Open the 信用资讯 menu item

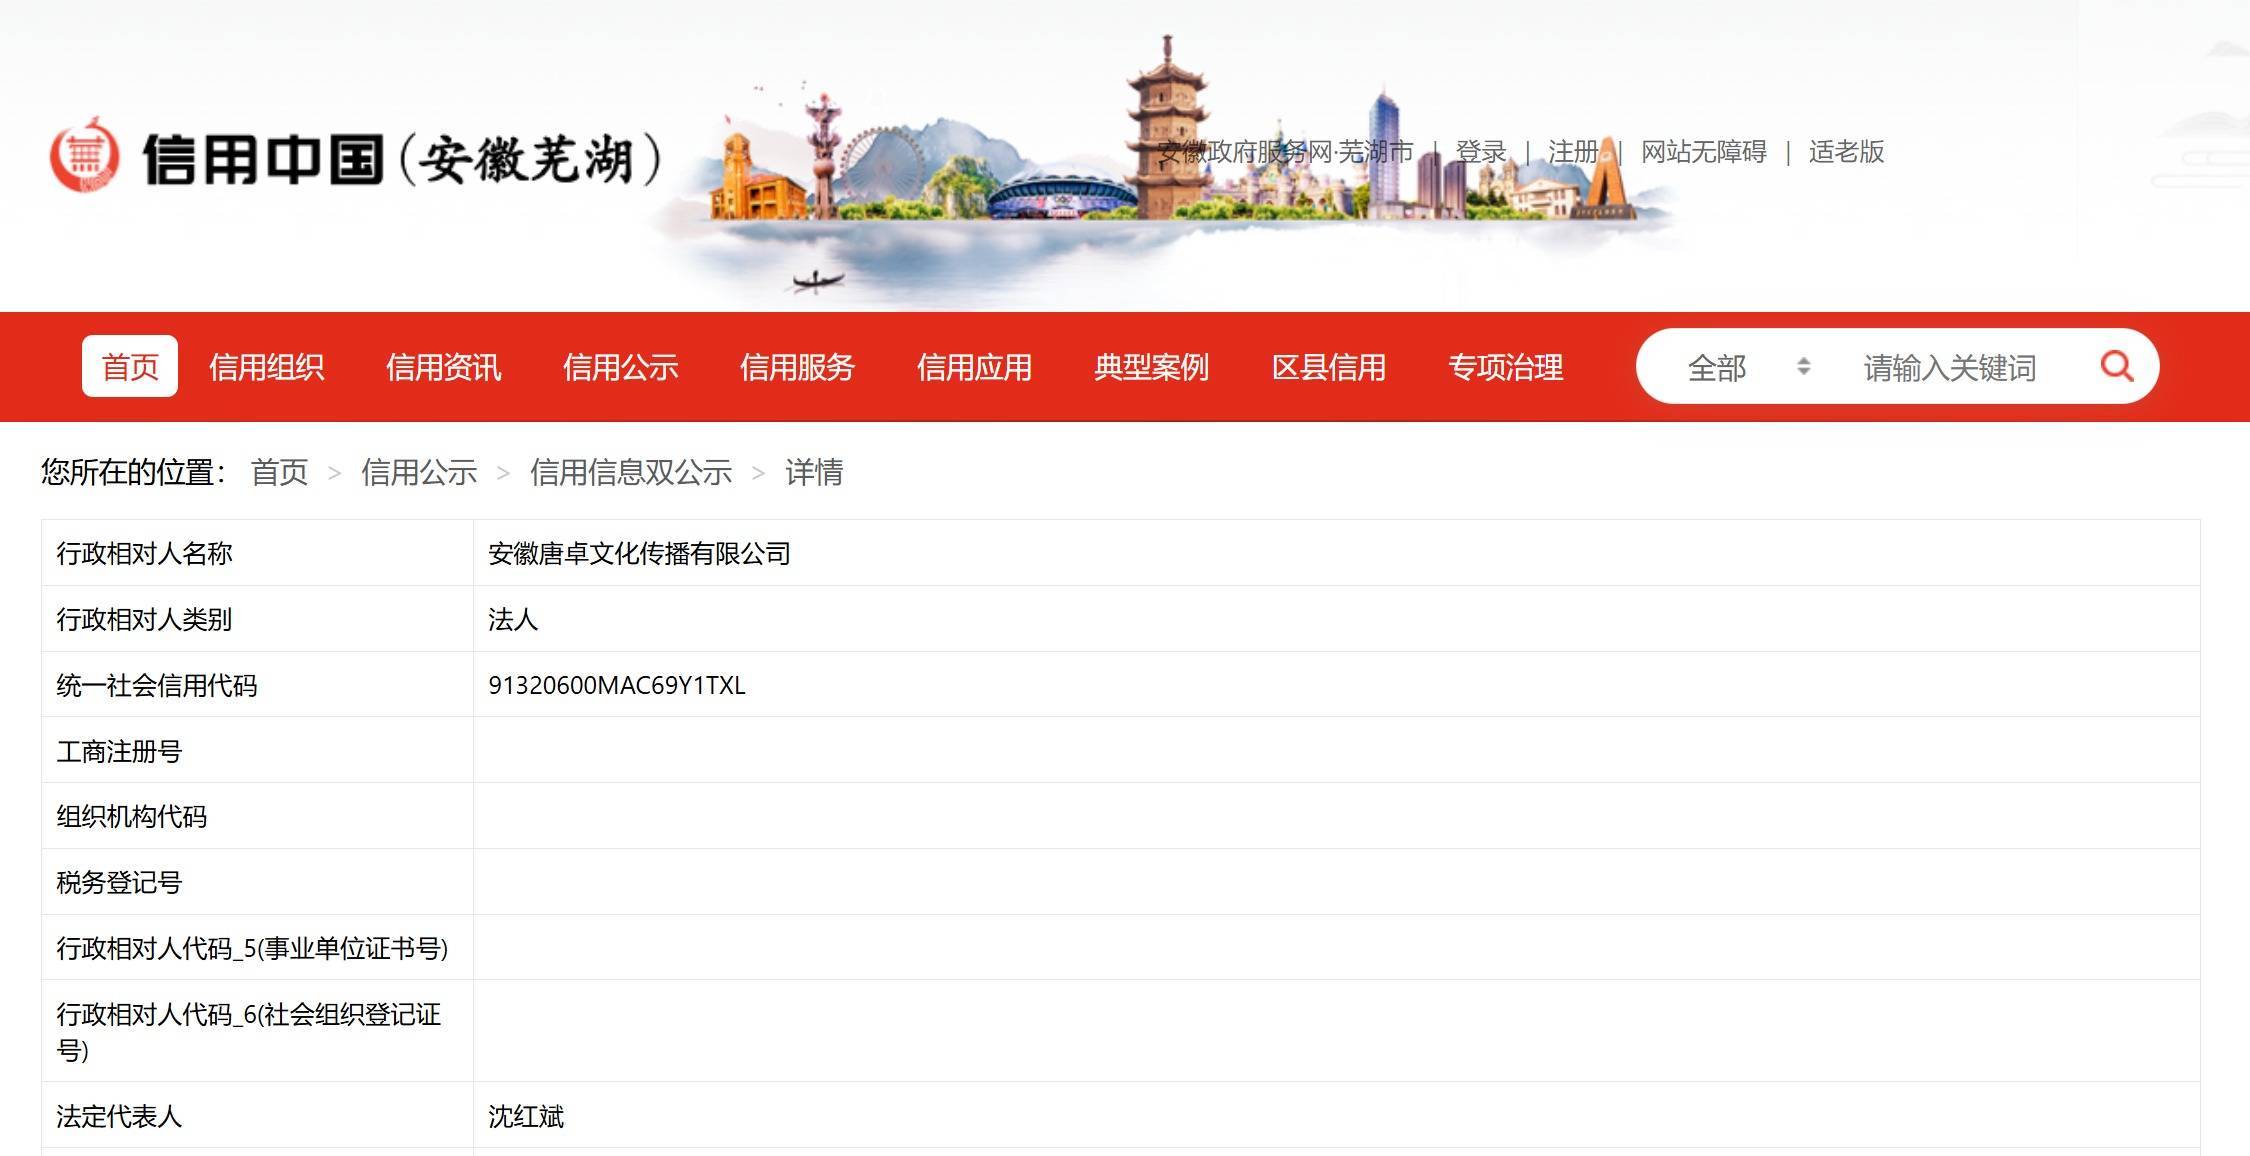(443, 367)
